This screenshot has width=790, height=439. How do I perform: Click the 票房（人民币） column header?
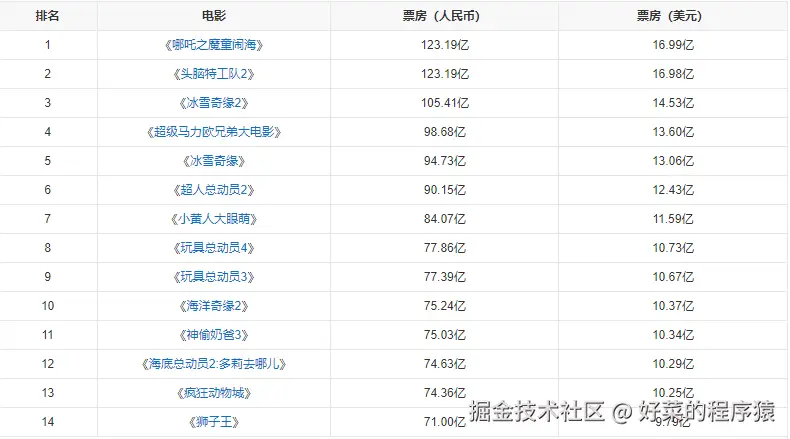point(443,16)
